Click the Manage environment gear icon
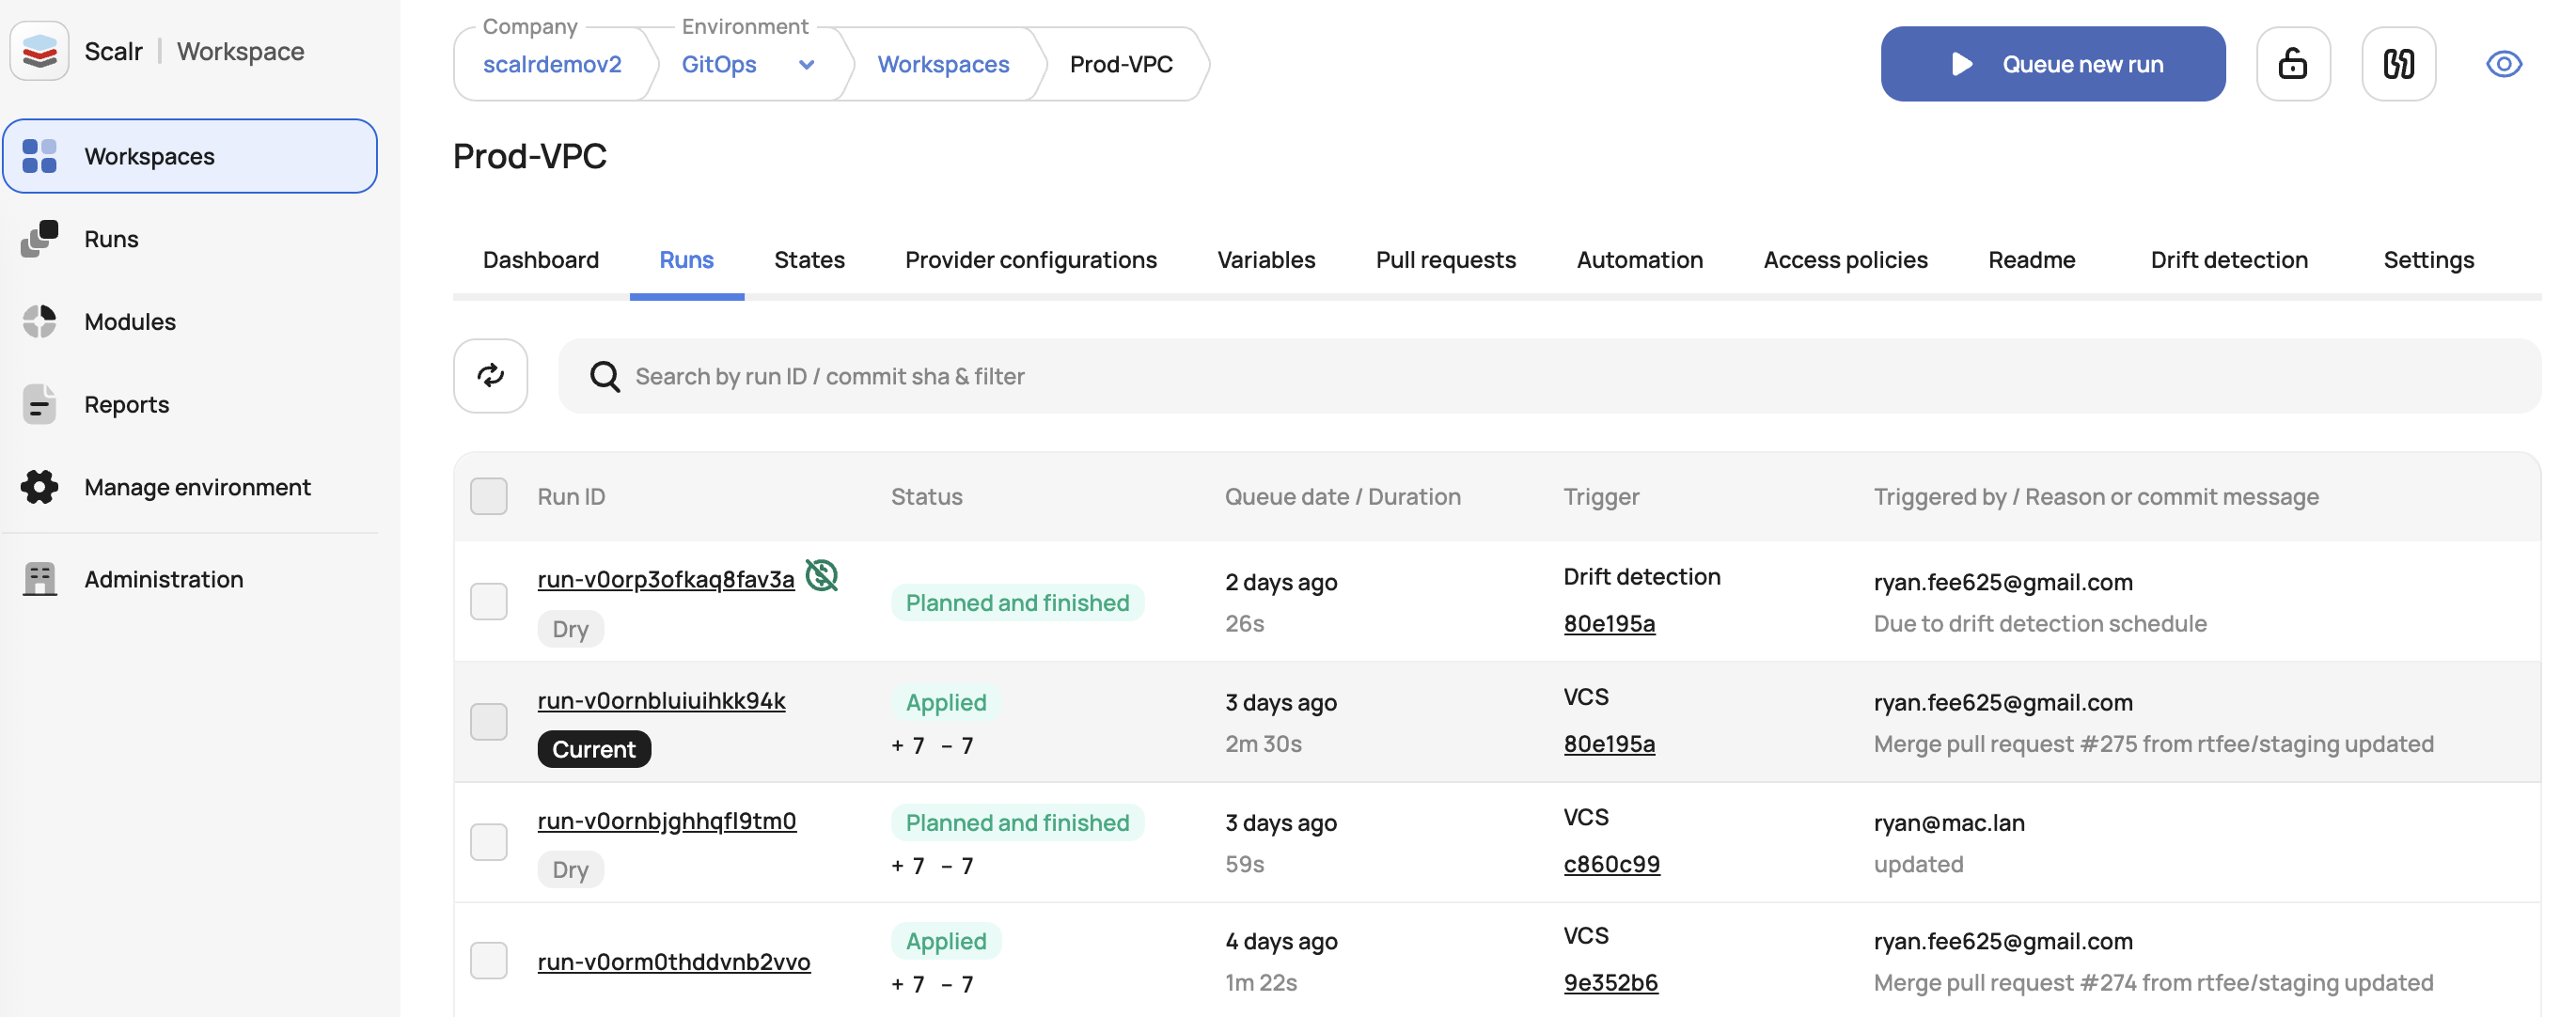The width and height of the screenshot is (2576, 1017). (39, 487)
